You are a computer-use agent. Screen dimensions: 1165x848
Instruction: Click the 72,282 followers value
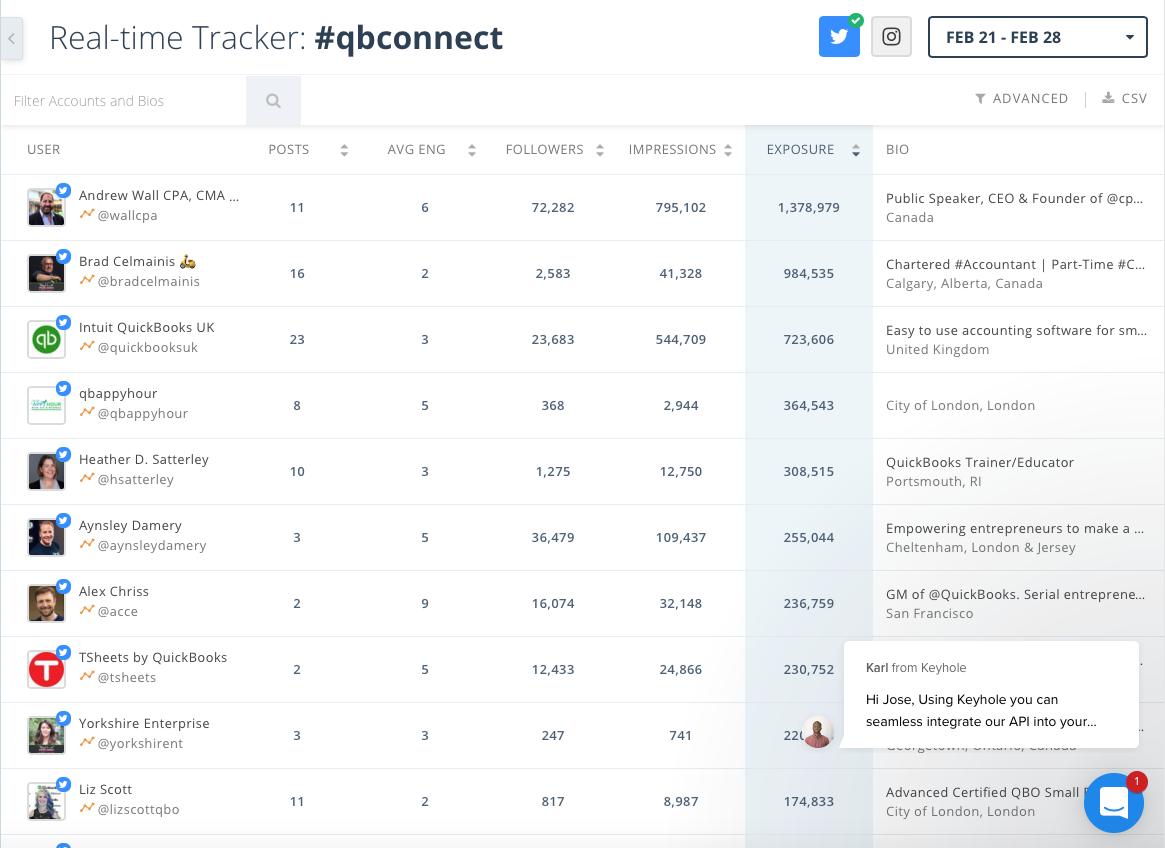click(x=553, y=207)
